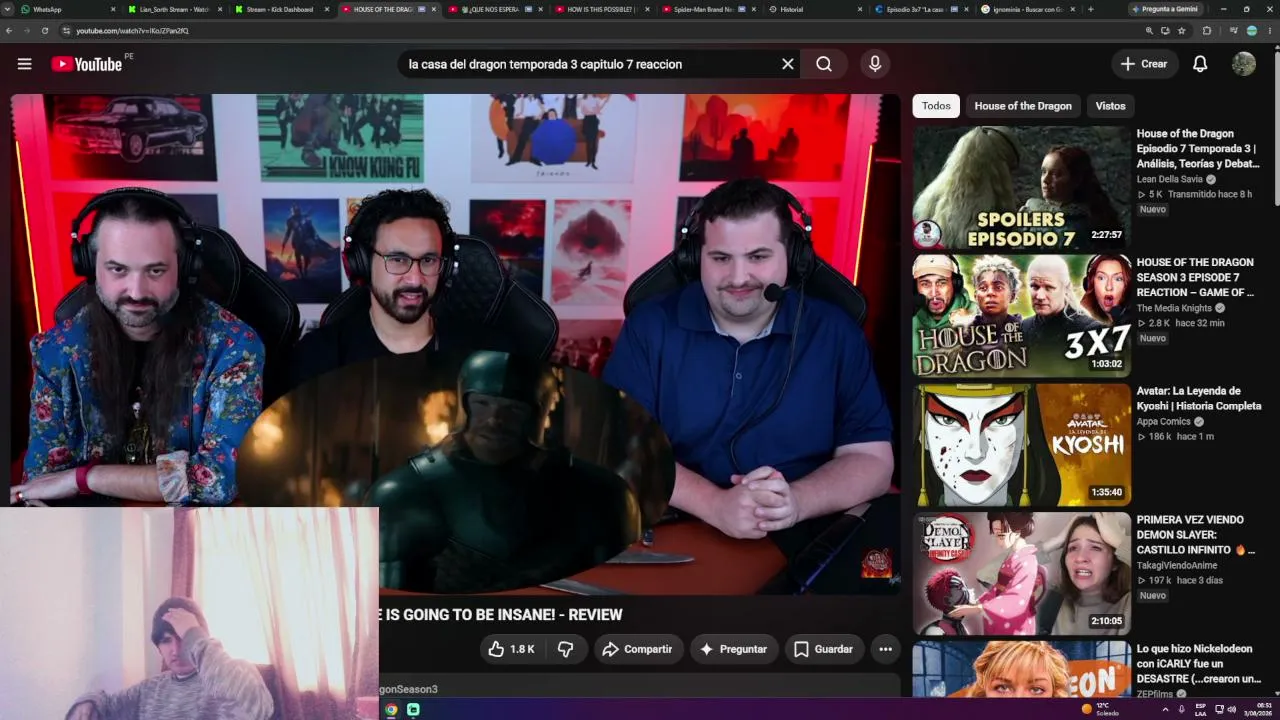Switch to the Spider-Man Brand New tab
The image size is (1280, 720).
[x=709, y=9]
